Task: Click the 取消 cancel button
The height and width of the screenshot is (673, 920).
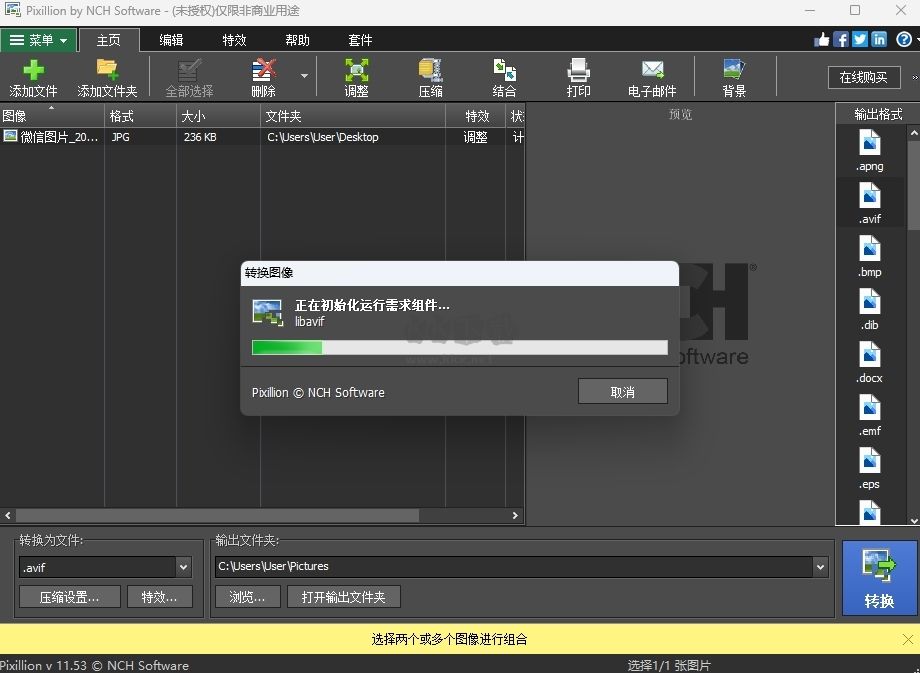Action: (x=622, y=392)
